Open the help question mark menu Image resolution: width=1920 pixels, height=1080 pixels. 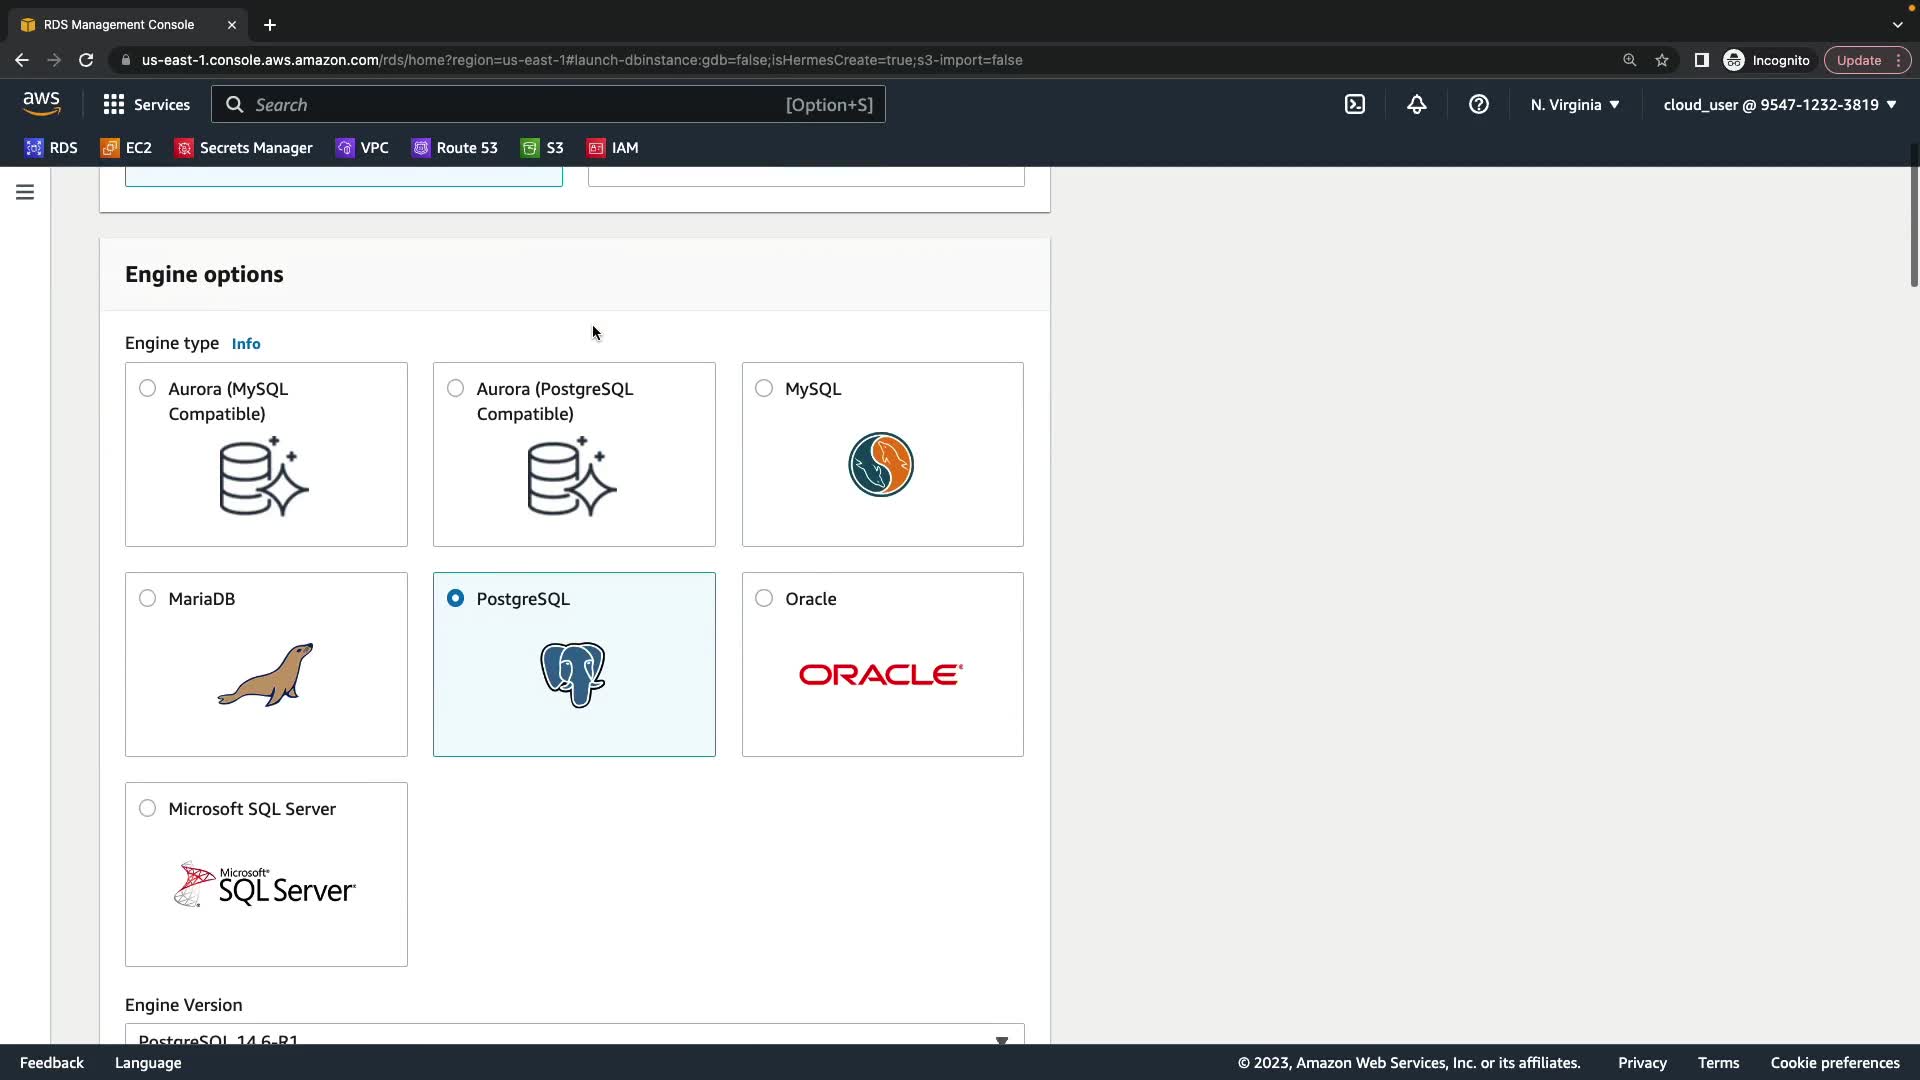coord(1479,104)
